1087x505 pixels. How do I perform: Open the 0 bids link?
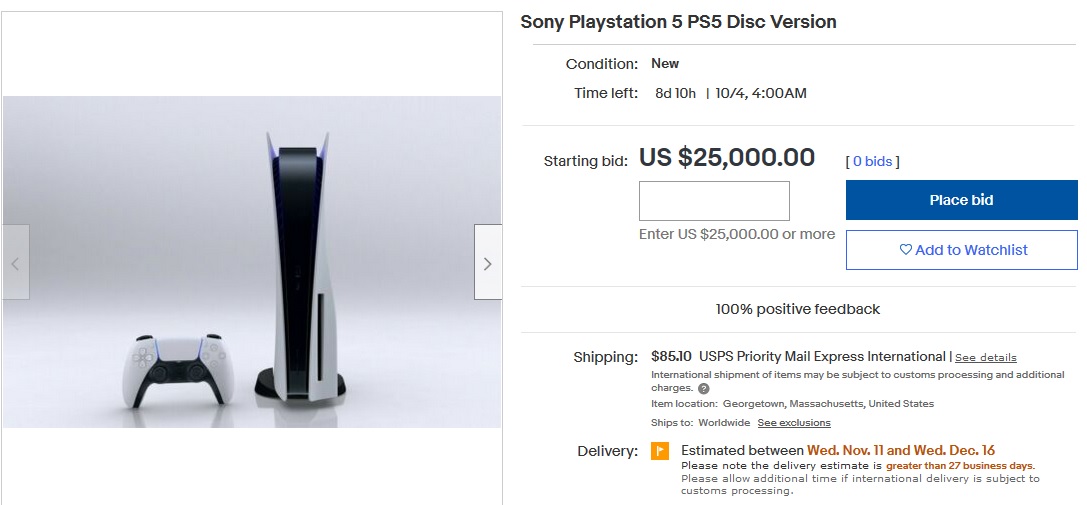(x=872, y=161)
